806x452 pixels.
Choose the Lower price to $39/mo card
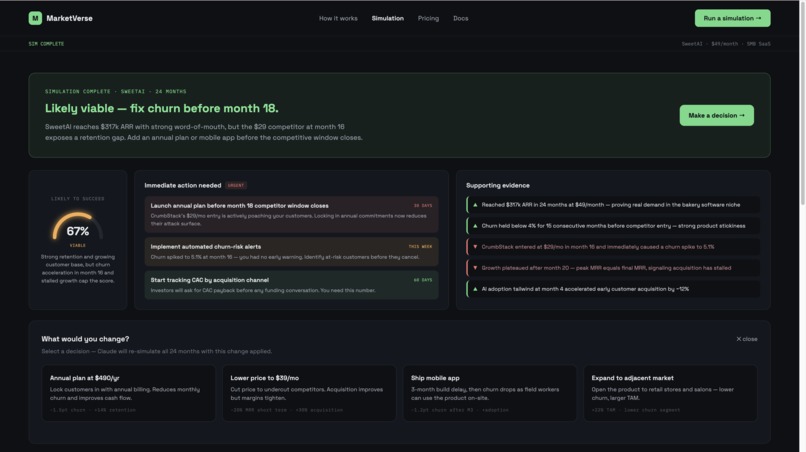pyautogui.click(x=309, y=393)
